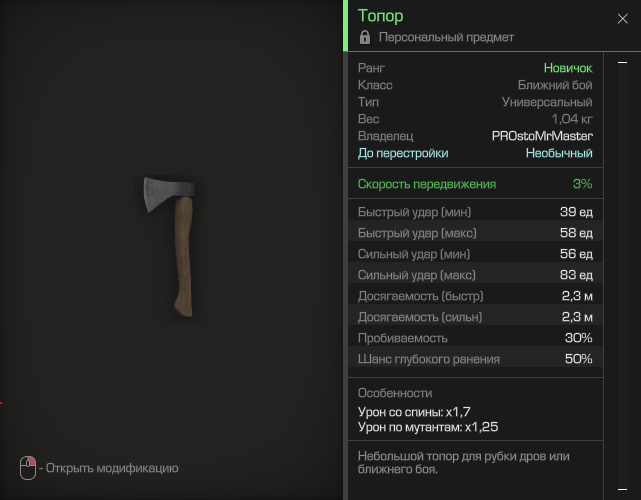This screenshot has width=641, height=500.
Task: Click the PROstoMrMaster owner name
Action: tap(542, 136)
